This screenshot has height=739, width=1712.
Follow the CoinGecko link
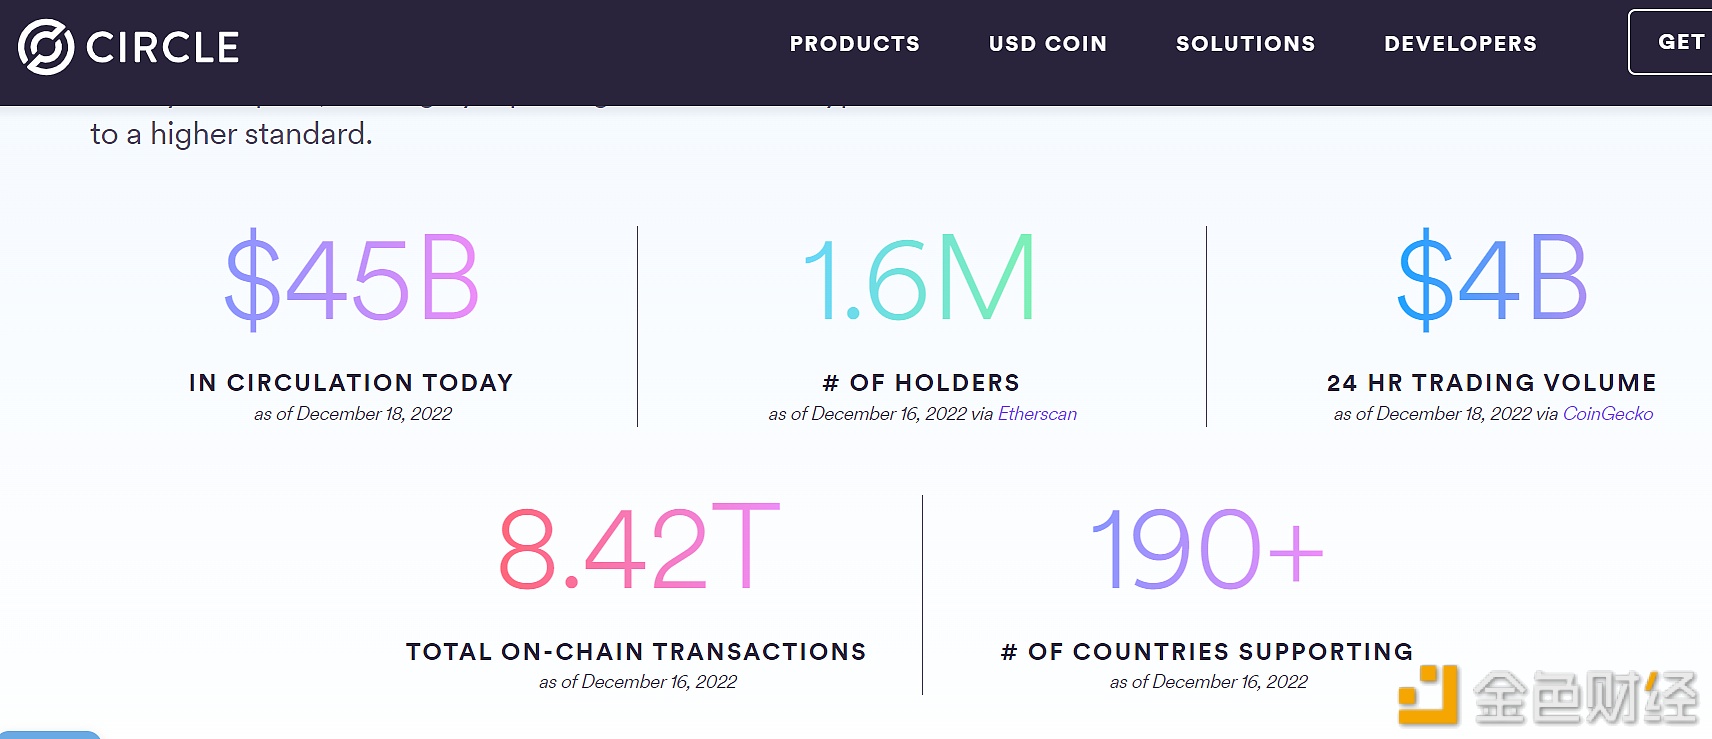coord(1608,414)
